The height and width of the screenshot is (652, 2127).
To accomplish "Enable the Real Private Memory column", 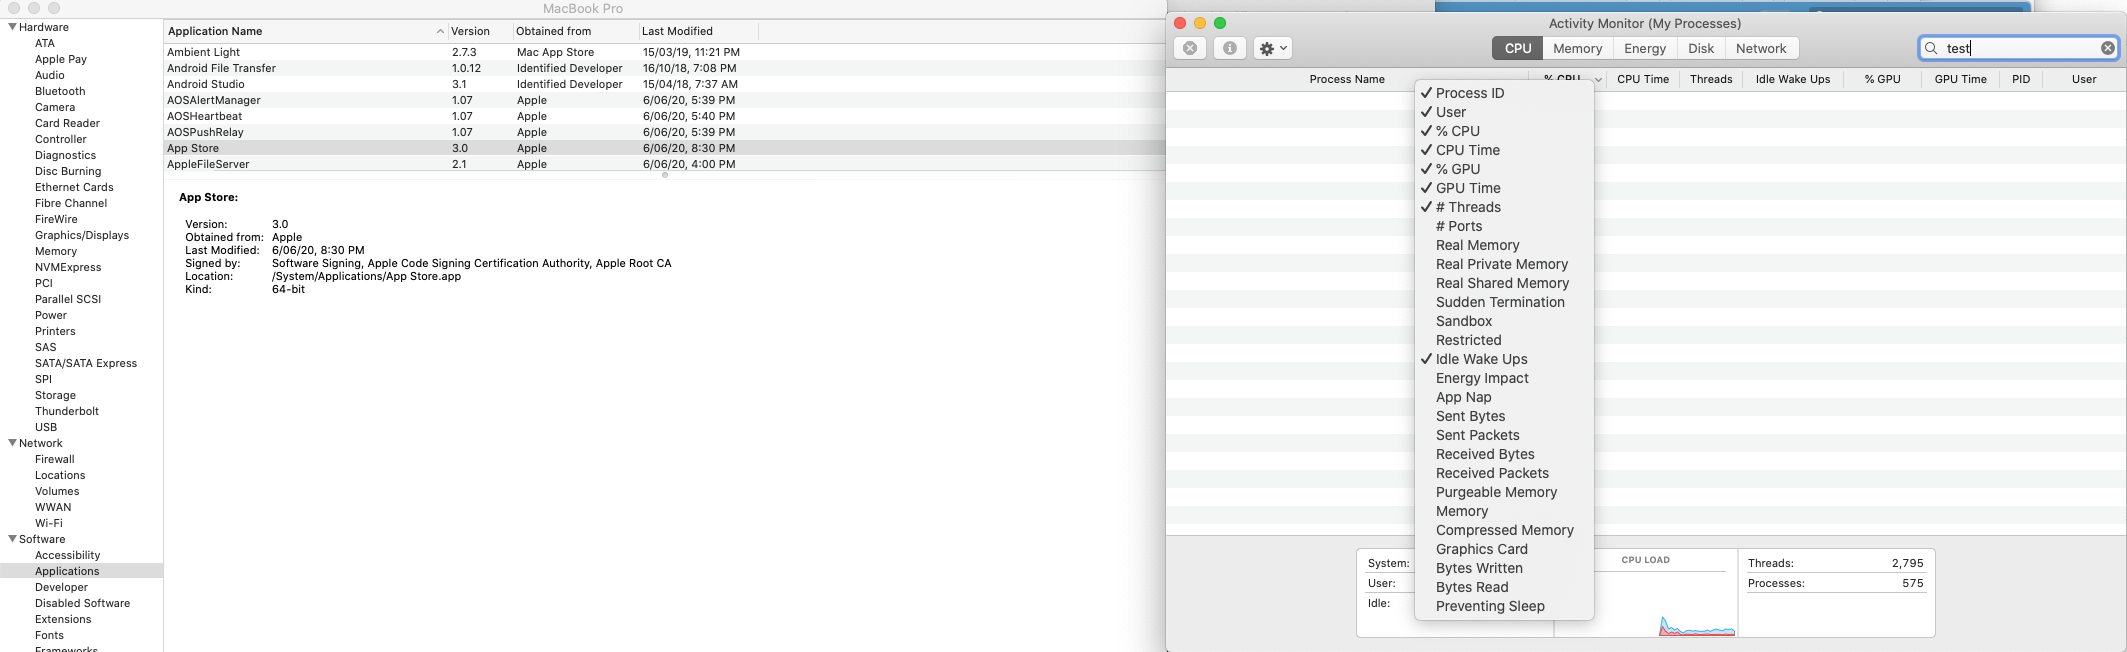I will coord(1504,264).
